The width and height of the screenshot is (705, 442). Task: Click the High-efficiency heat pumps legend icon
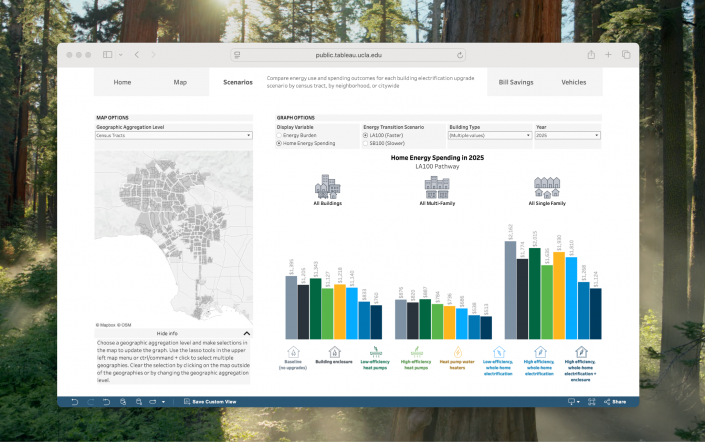click(x=416, y=352)
